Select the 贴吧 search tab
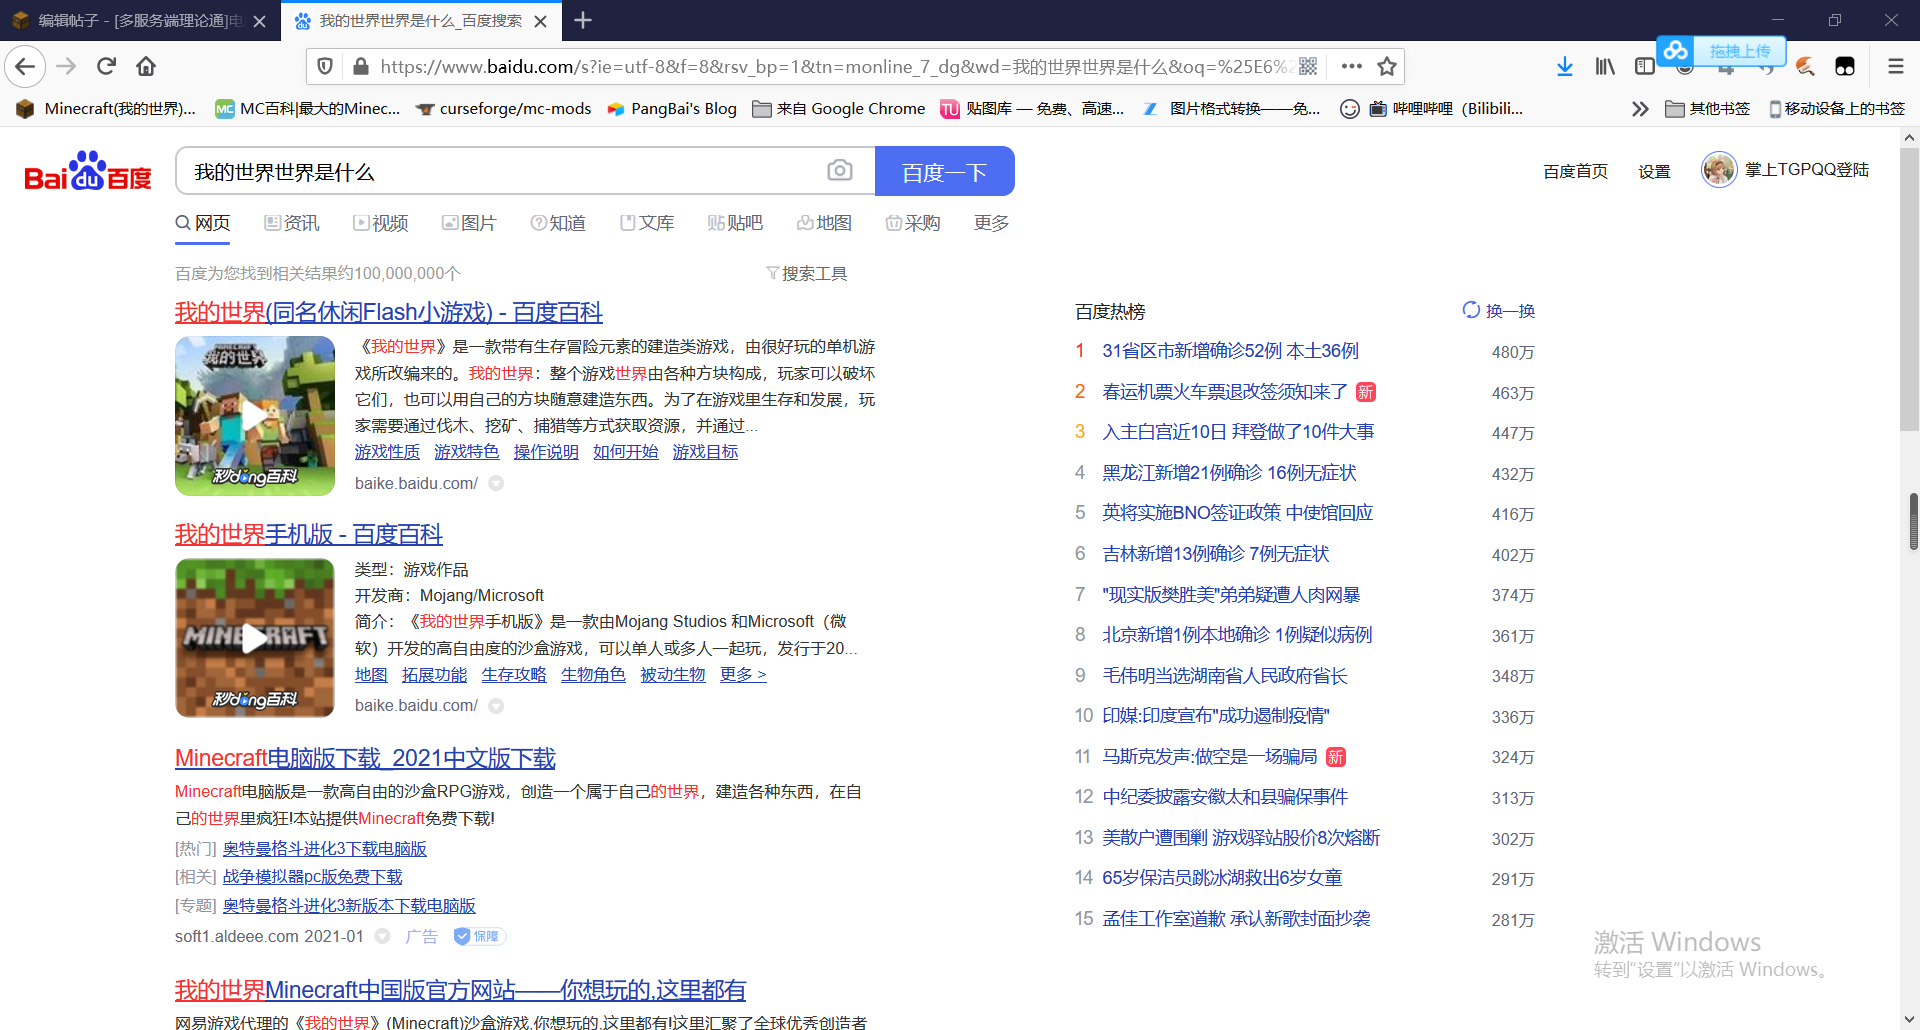The width and height of the screenshot is (1920, 1030). click(735, 223)
